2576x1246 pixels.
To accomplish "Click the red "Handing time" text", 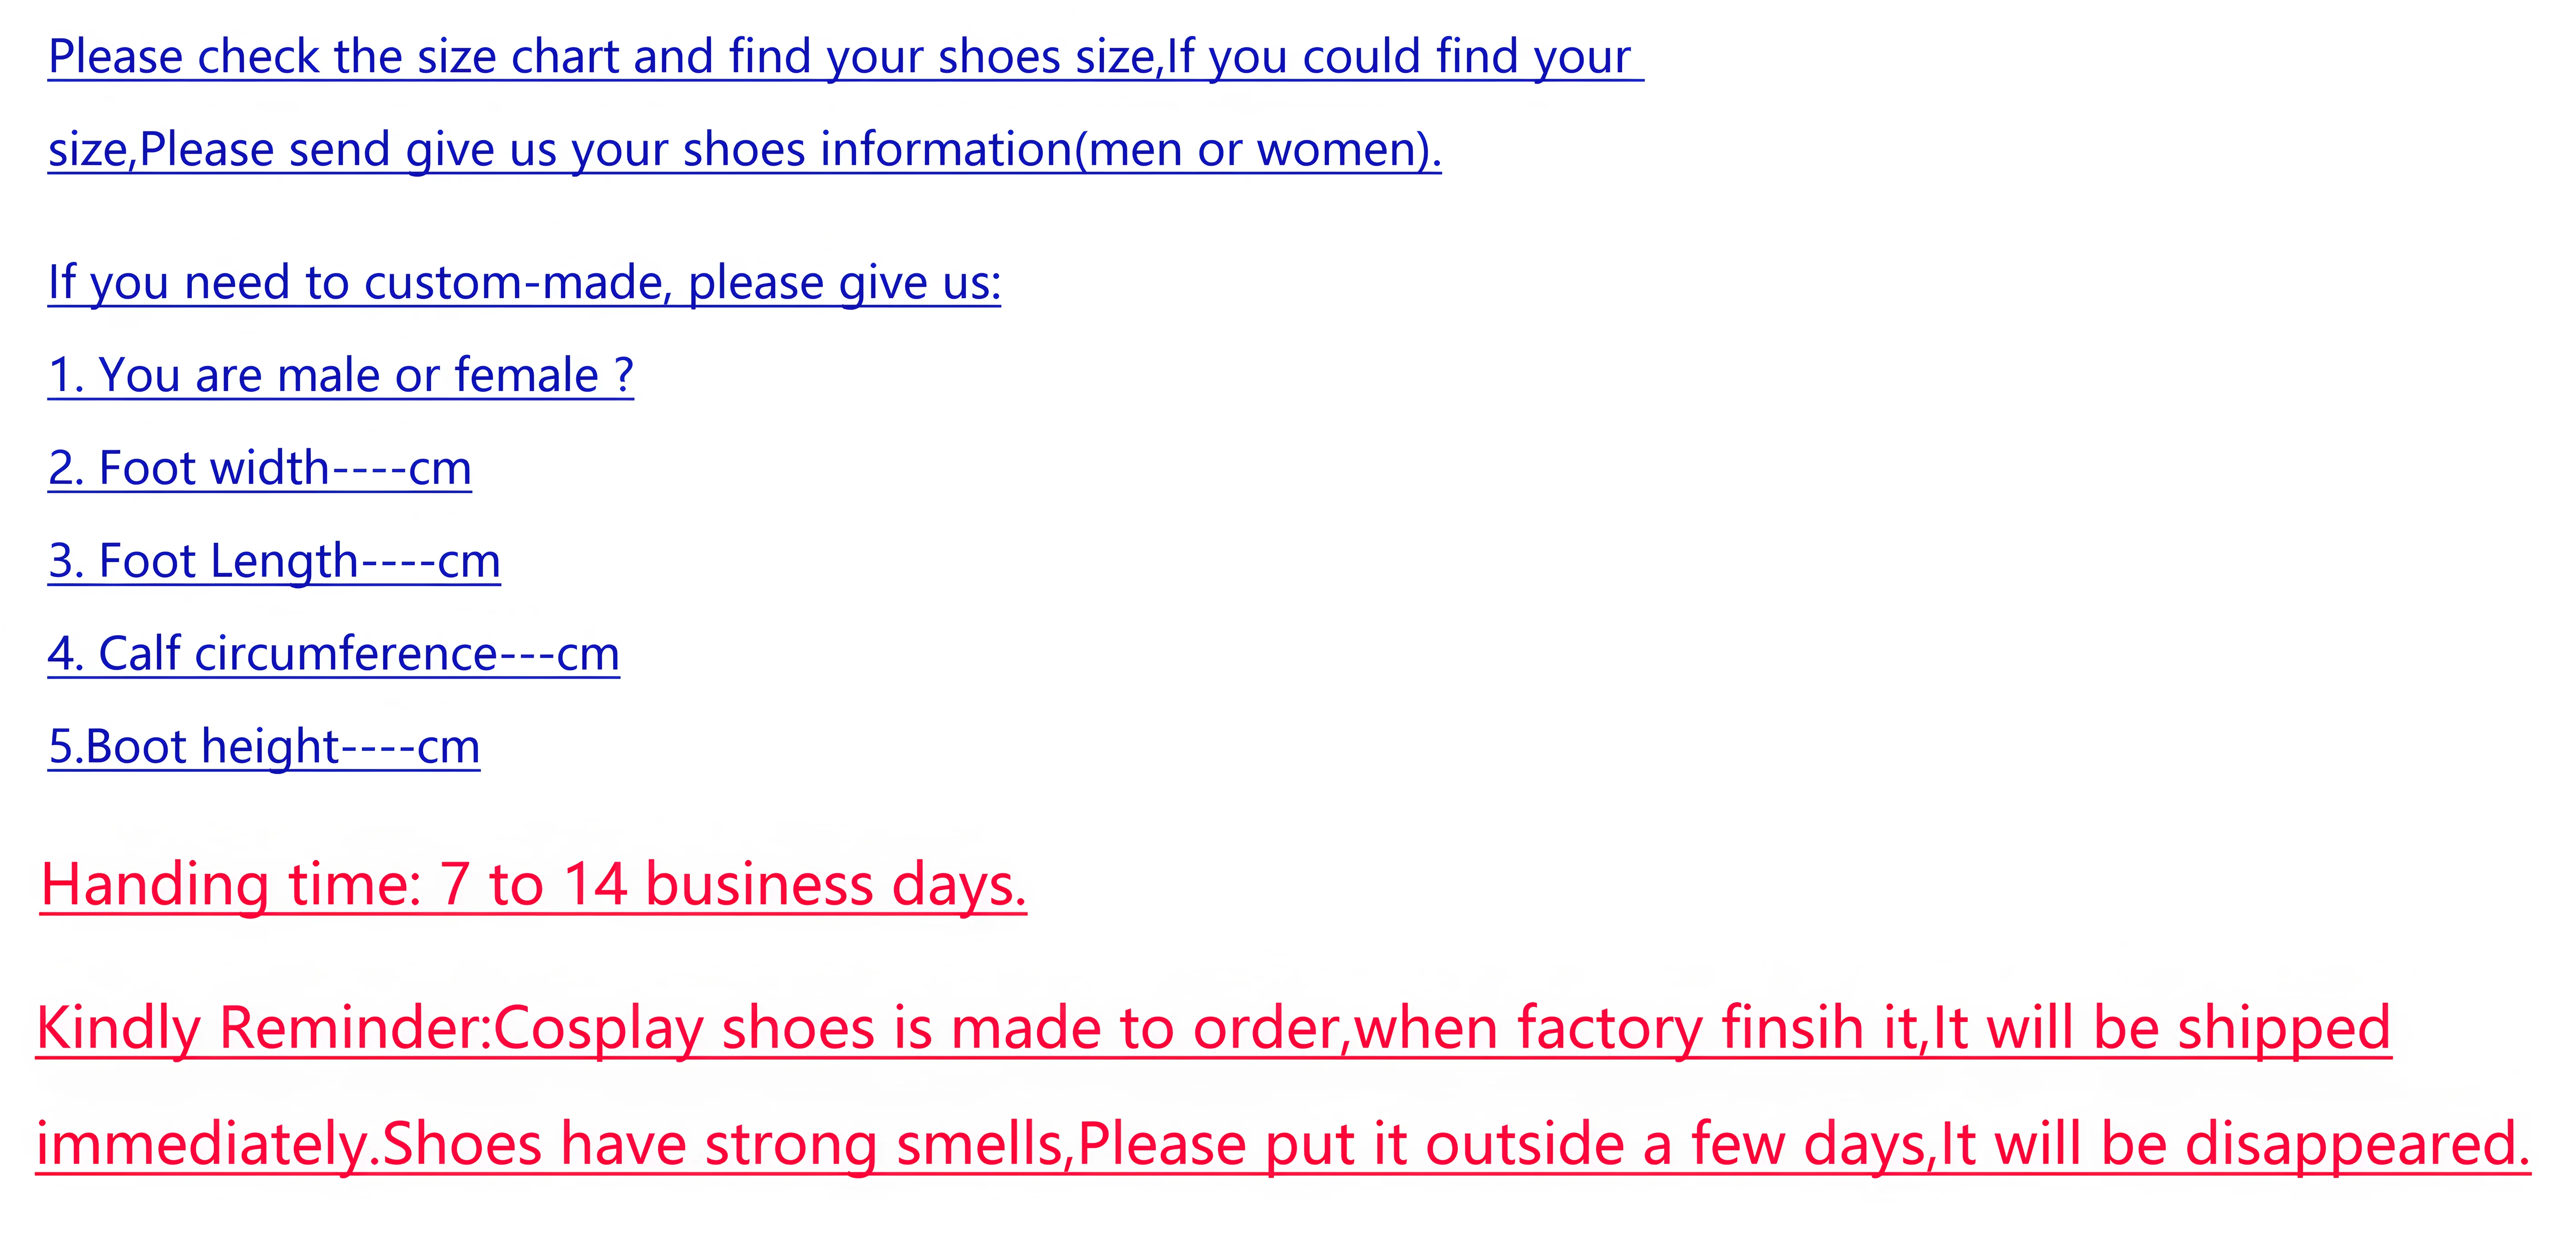I will click(230, 886).
